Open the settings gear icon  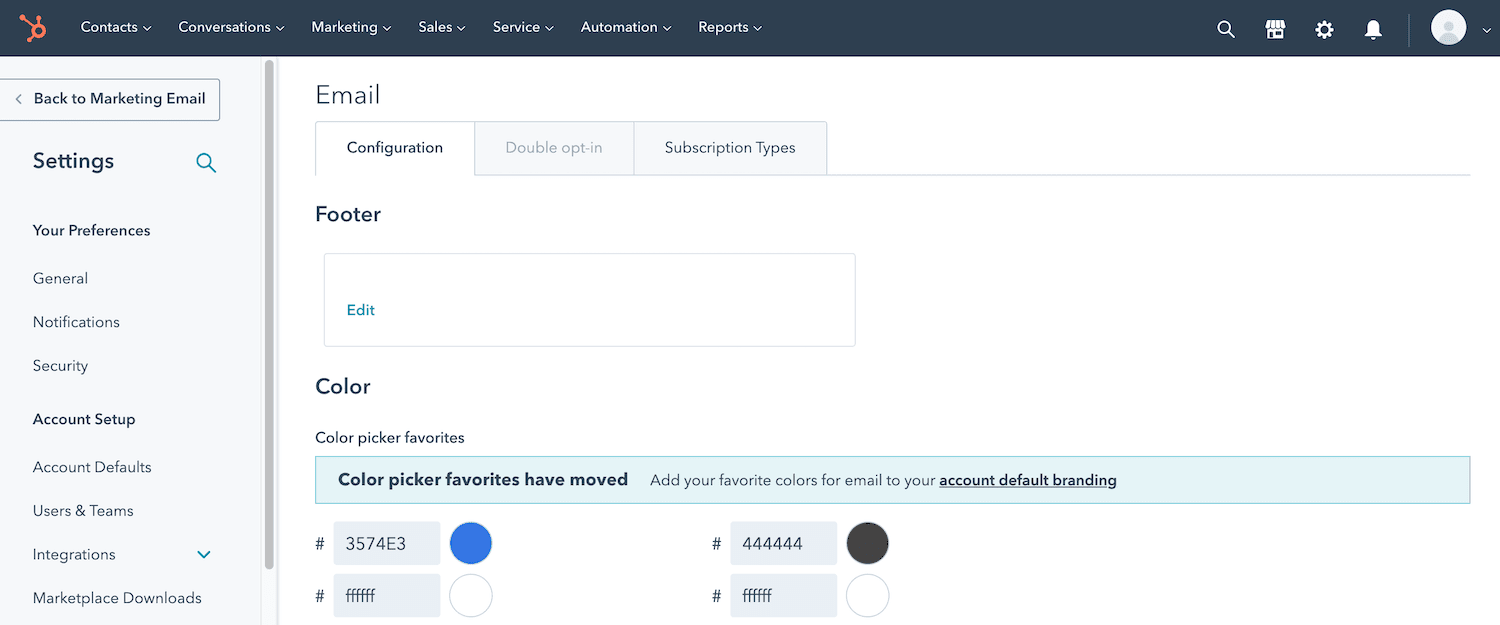tap(1324, 29)
